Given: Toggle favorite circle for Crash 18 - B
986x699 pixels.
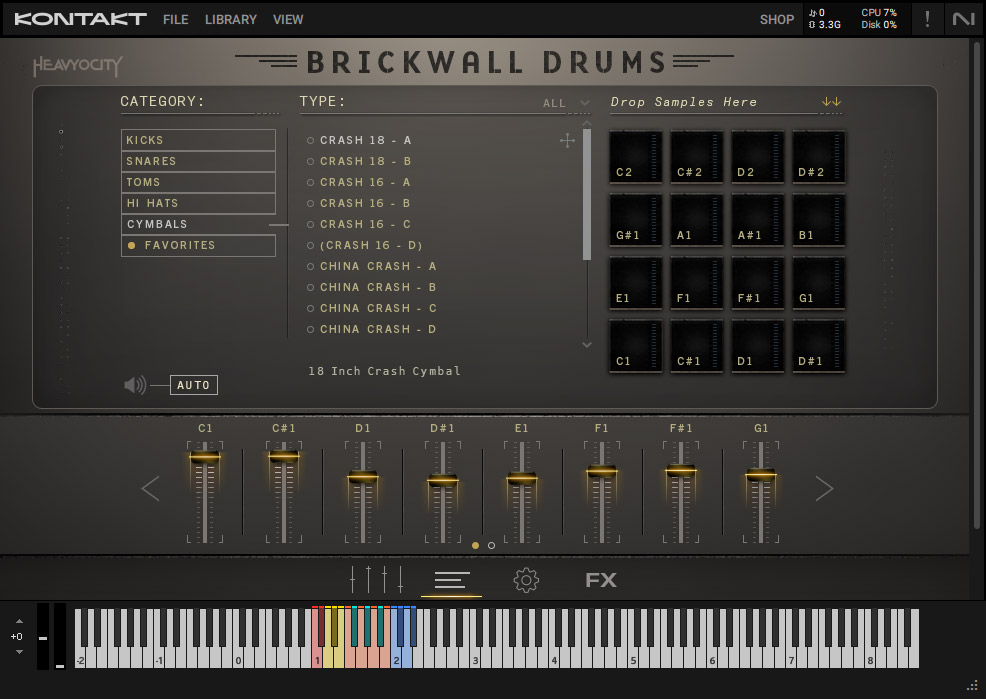Looking at the screenshot, I should click(311, 162).
